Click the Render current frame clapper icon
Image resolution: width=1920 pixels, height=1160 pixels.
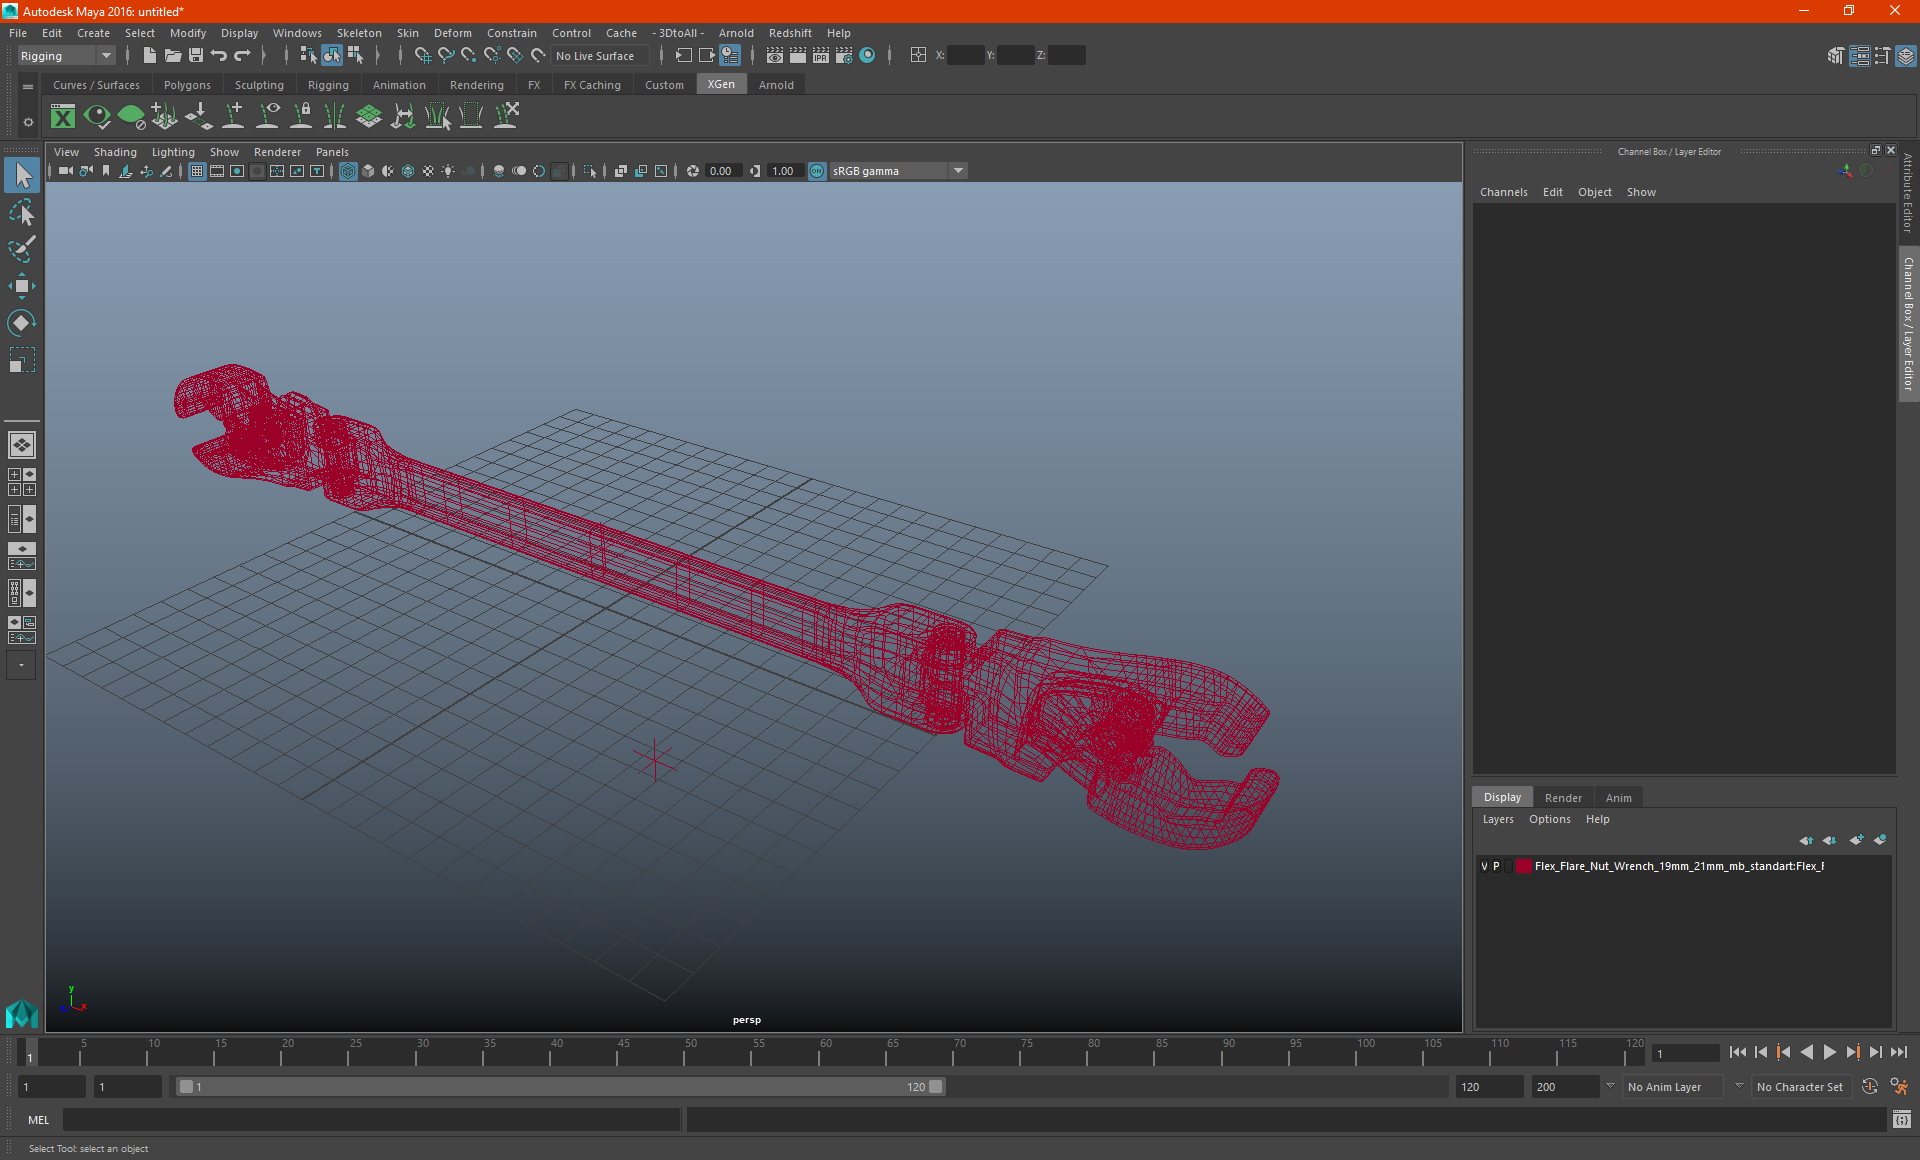(x=797, y=56)
